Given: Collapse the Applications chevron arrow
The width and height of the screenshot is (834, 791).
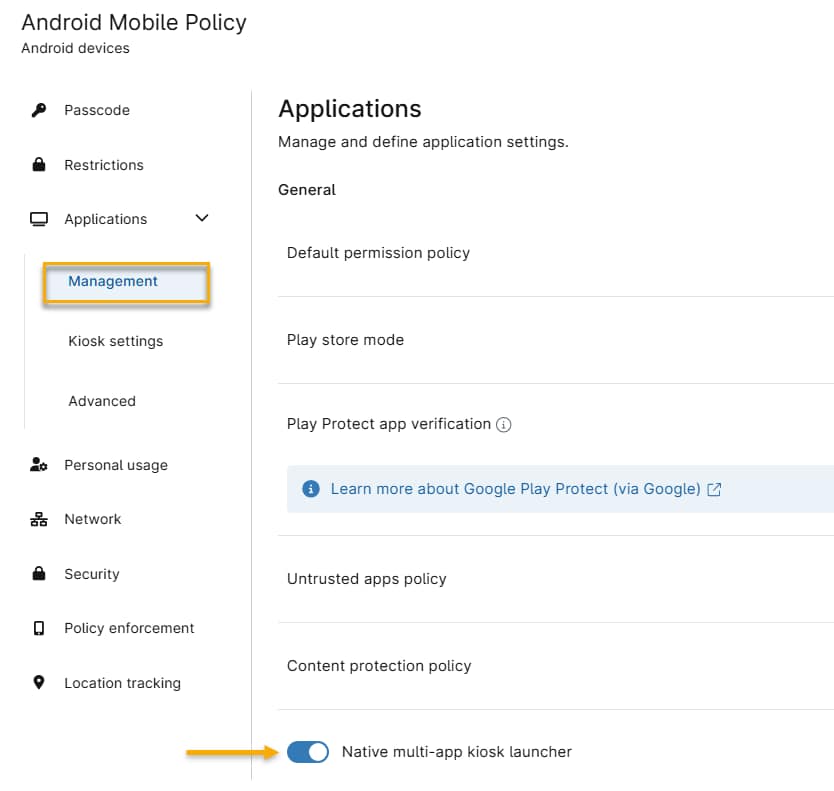Looking at the screenshot, I should click(x=202, y=218).
